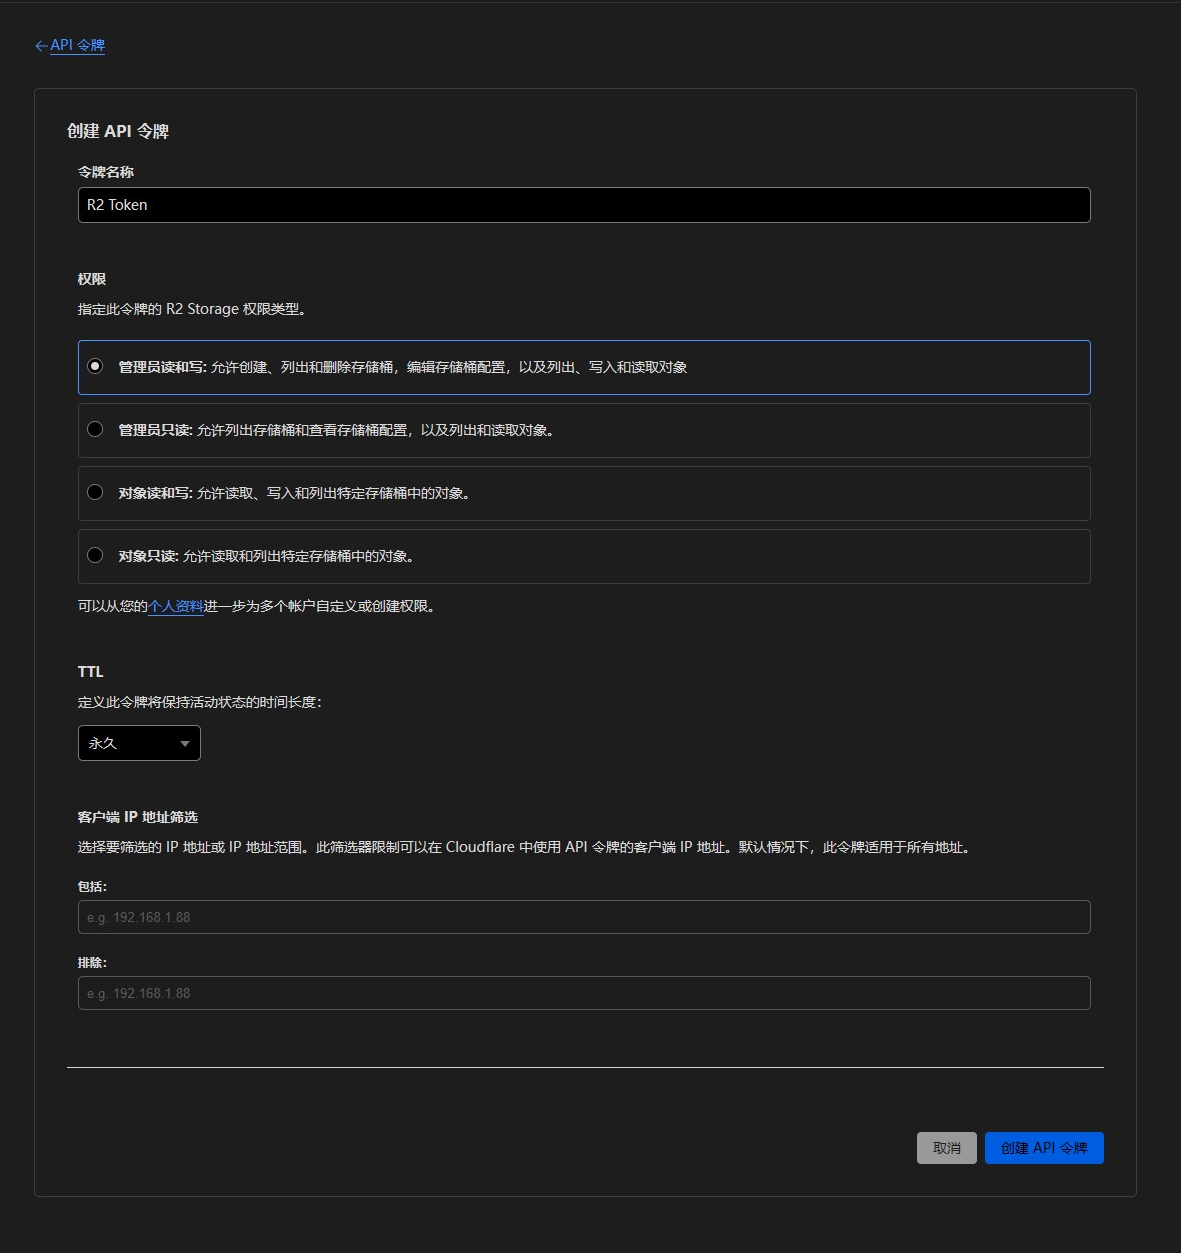This screenshot has width=1181, height=1253.
Task: Open the API 令牌 breadcrumb link
Action: [x=78, y=45]
